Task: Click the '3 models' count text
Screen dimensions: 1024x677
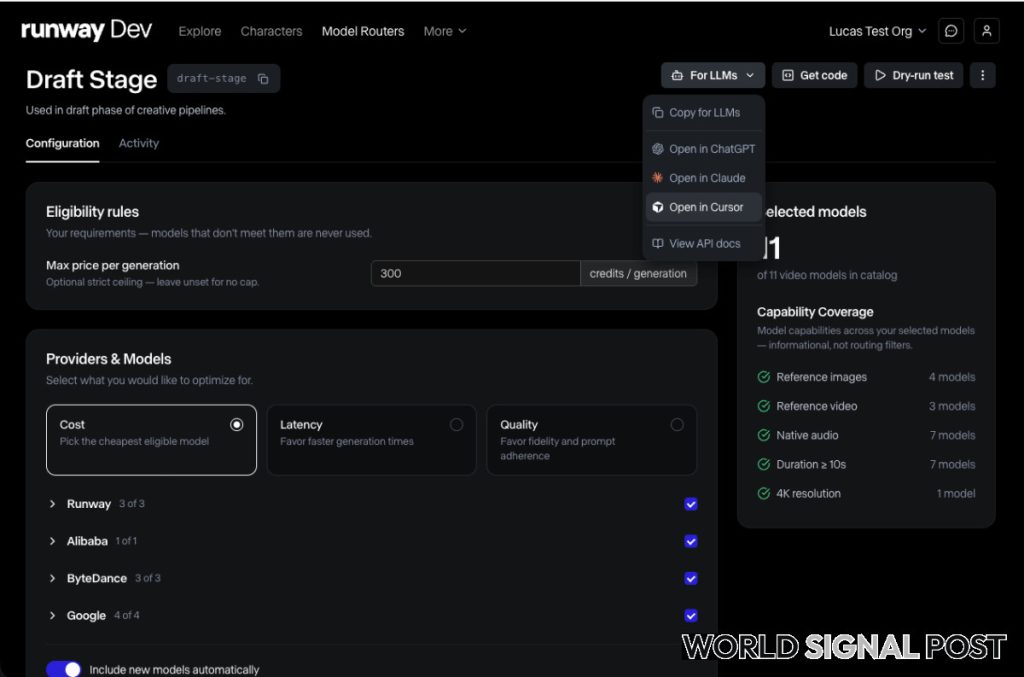Action: [x=952, y=406]
